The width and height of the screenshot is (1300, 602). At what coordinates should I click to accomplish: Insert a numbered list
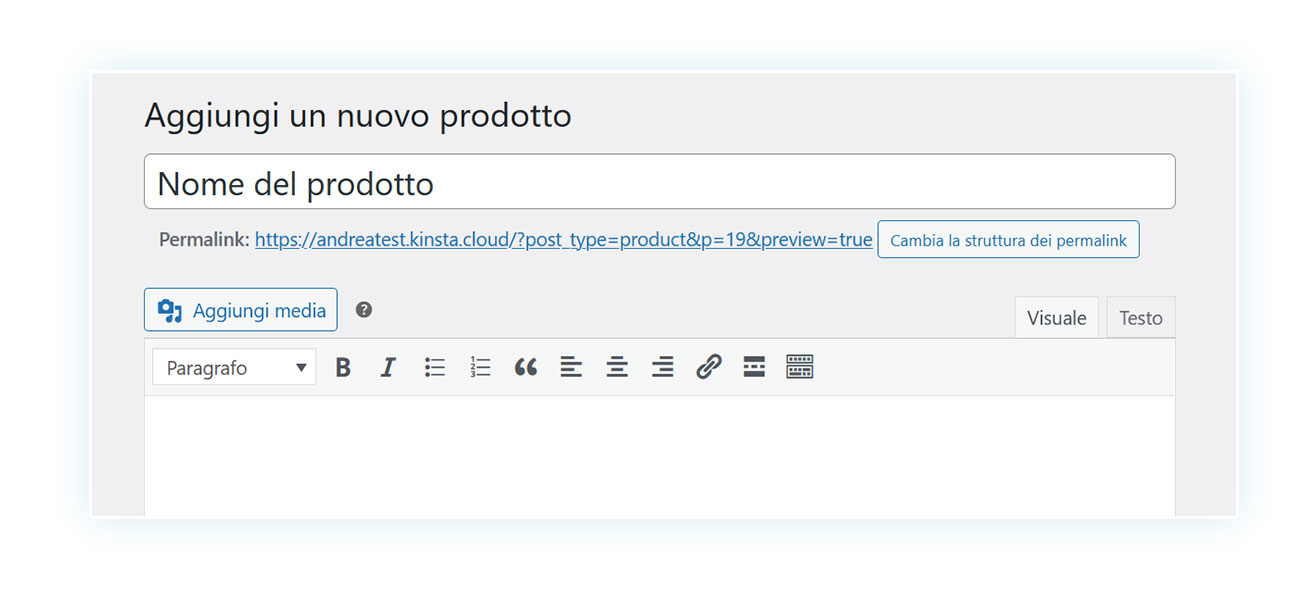click(x=480, y=367)
